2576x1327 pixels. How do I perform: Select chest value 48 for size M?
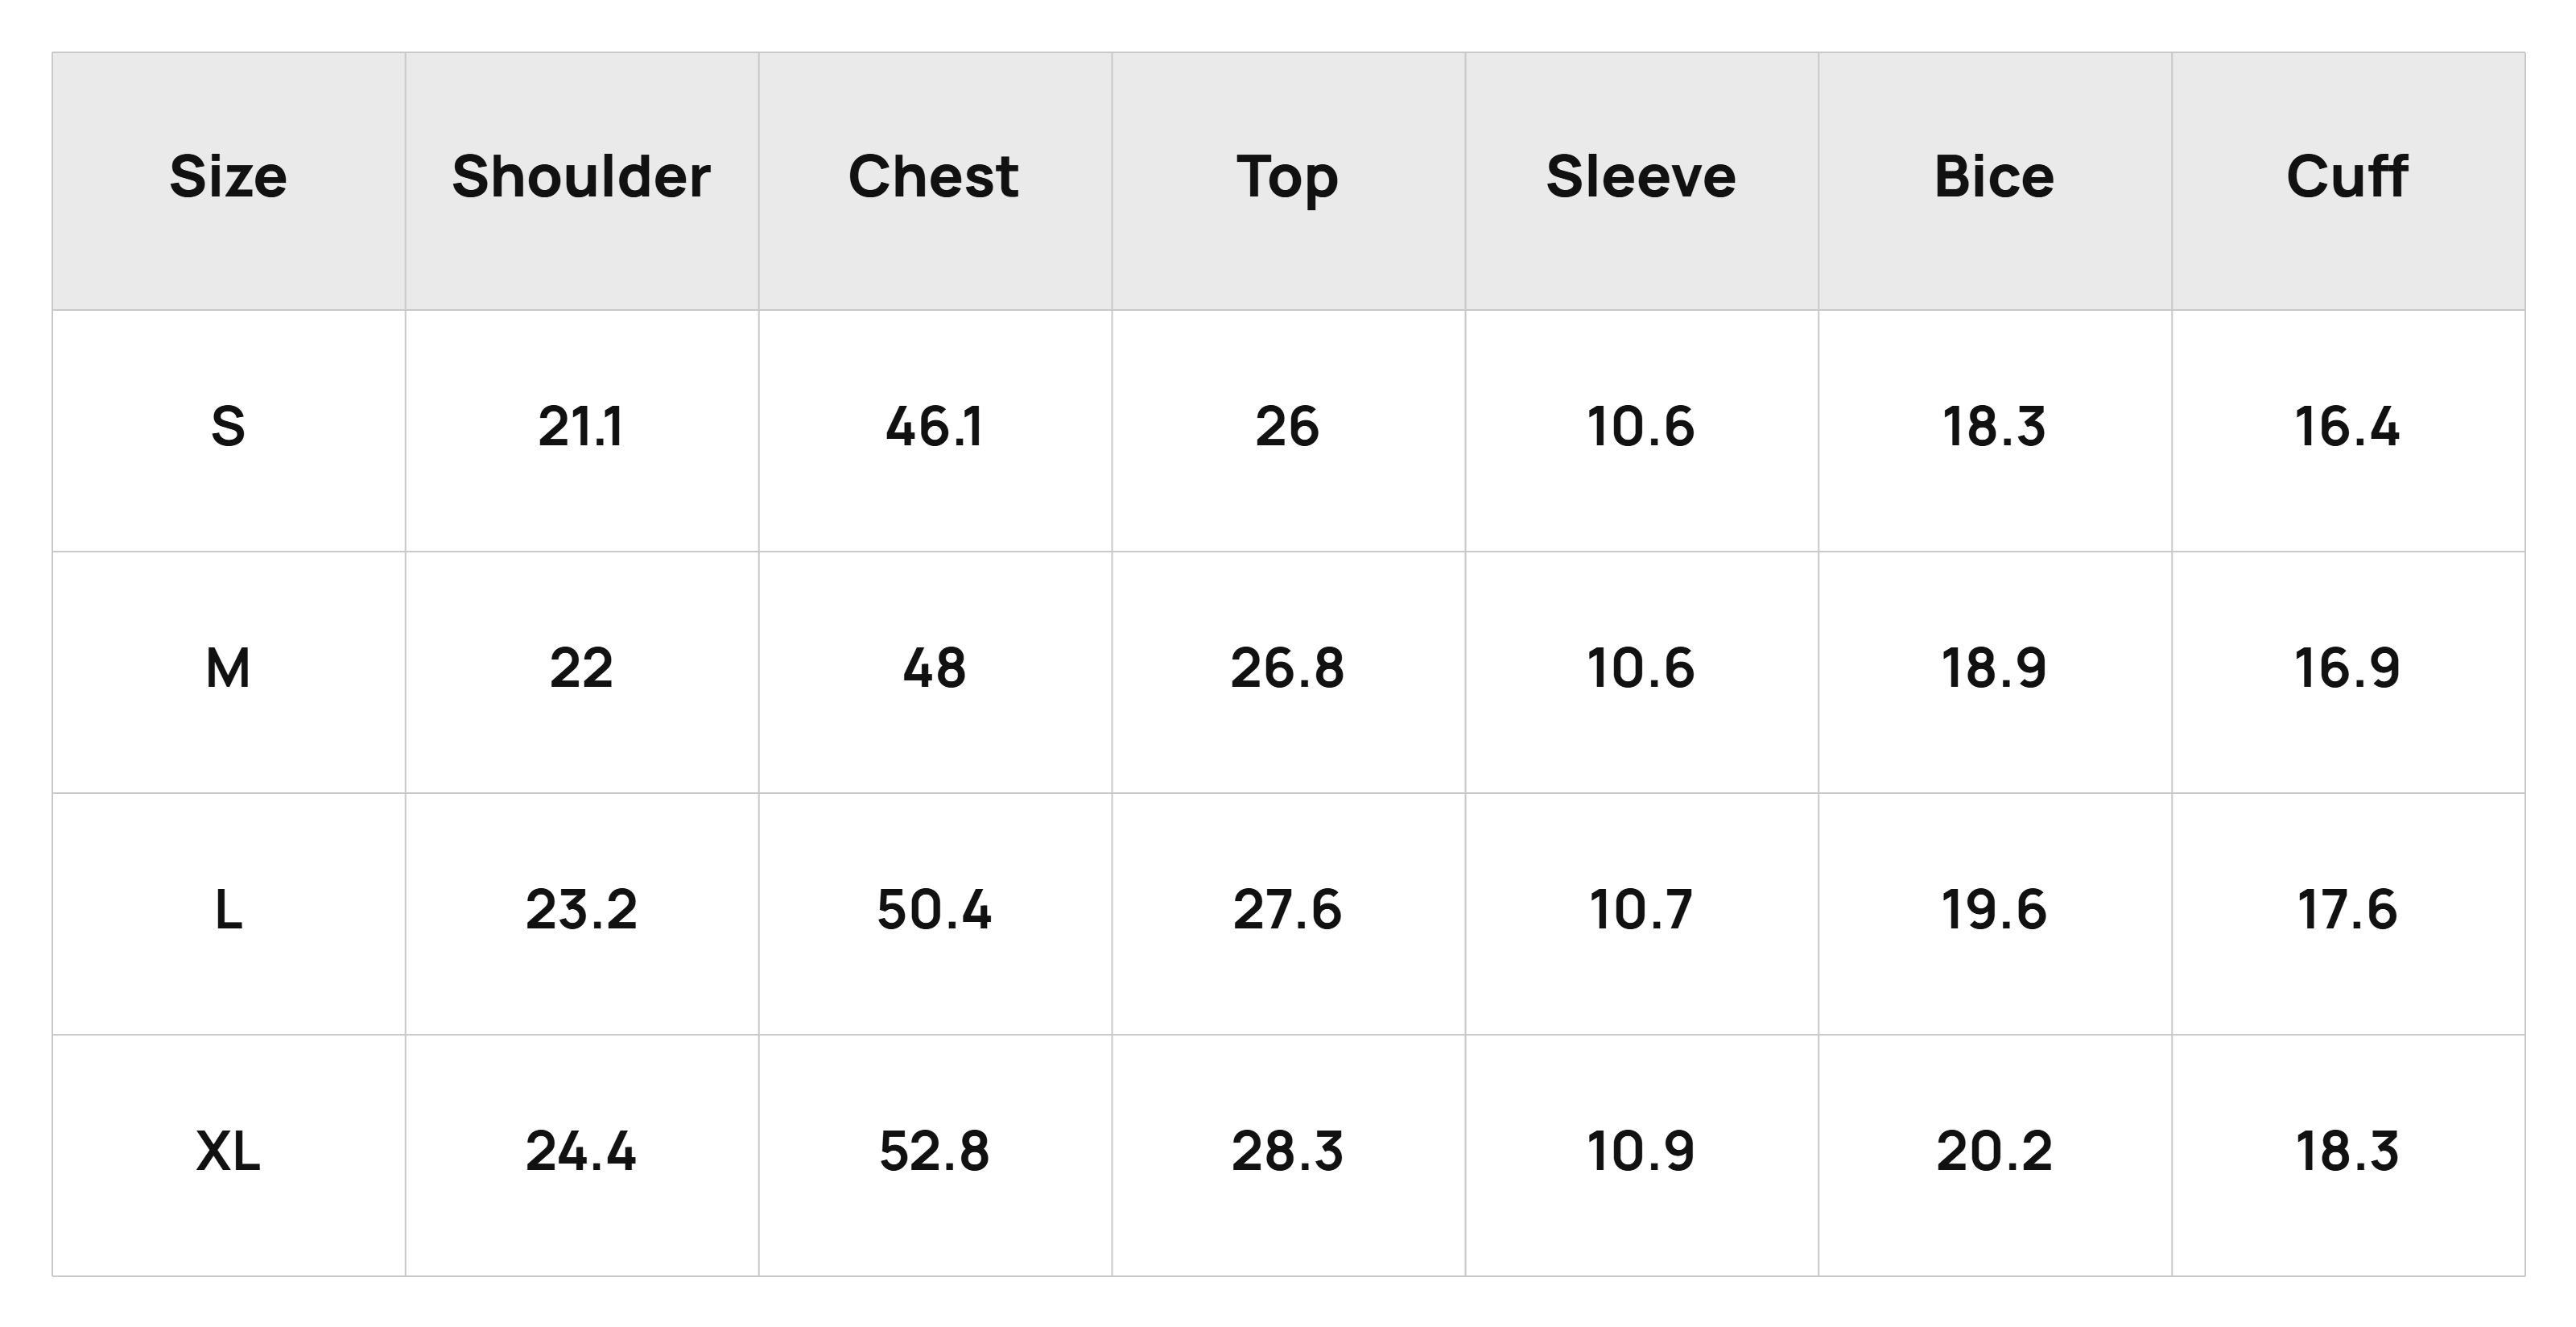(x=934, y=668)
